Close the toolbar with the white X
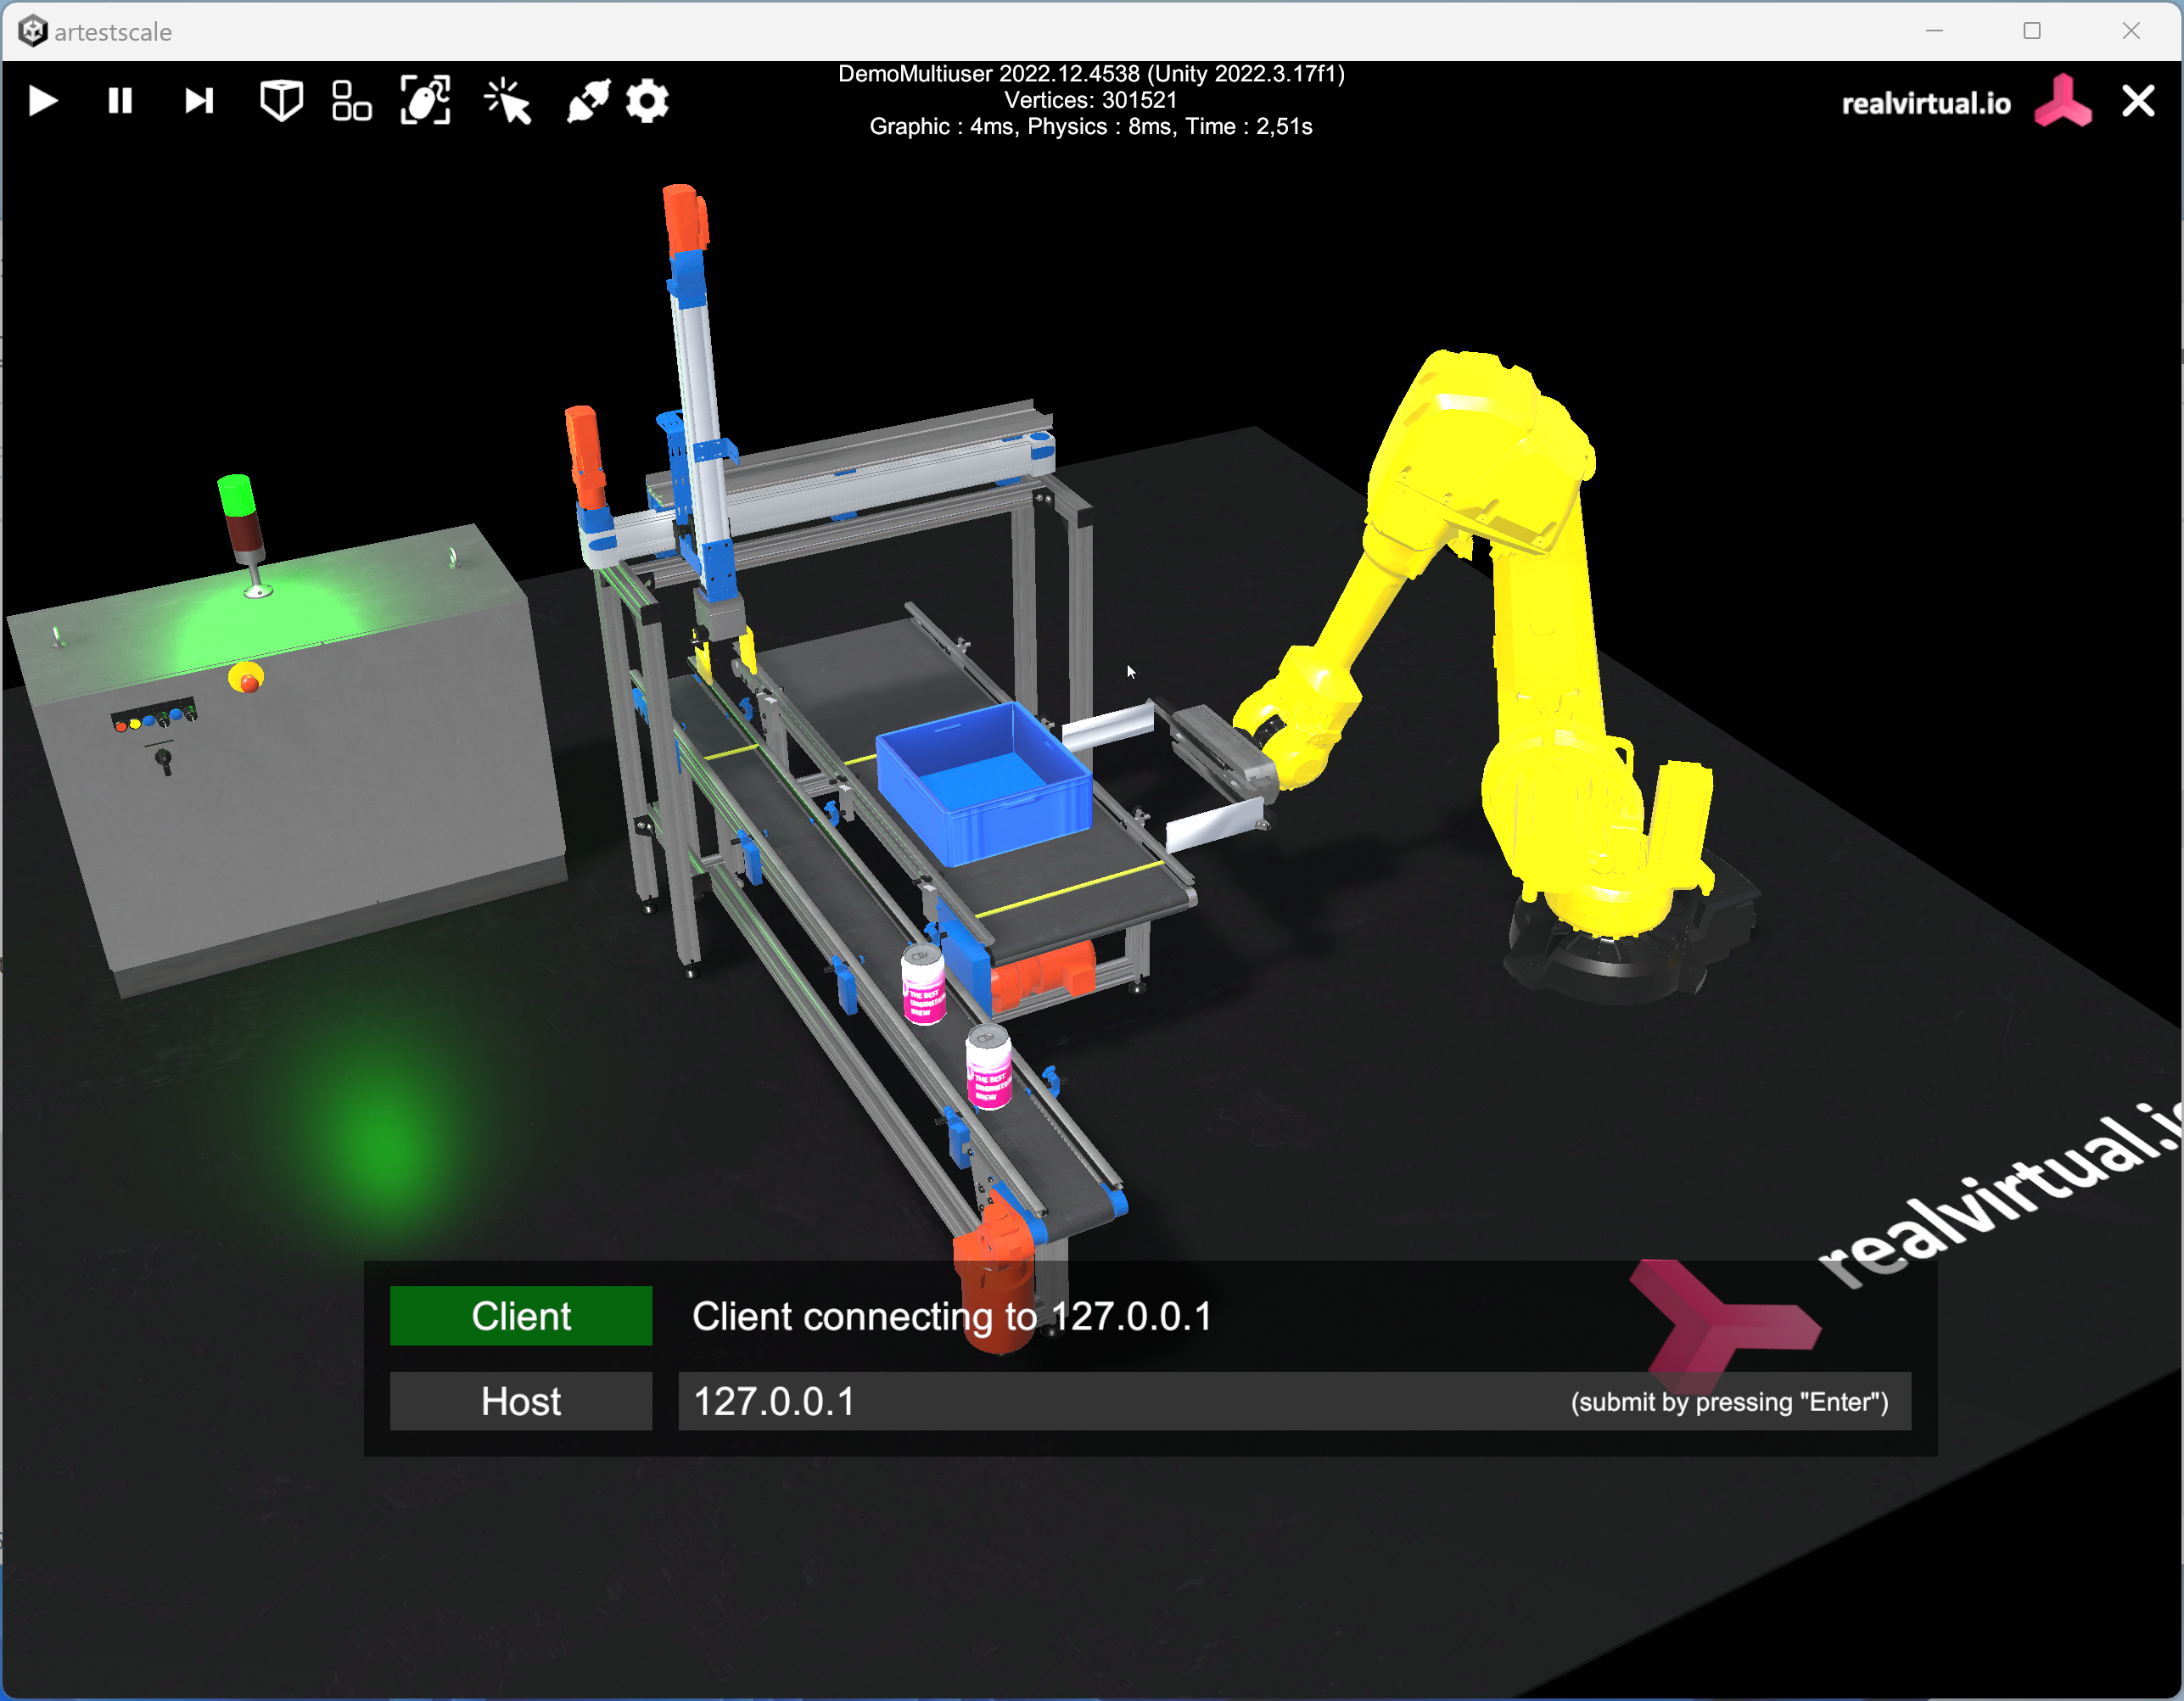This screenshot has width=2184, height=1701. click(x=2138, y=101)
